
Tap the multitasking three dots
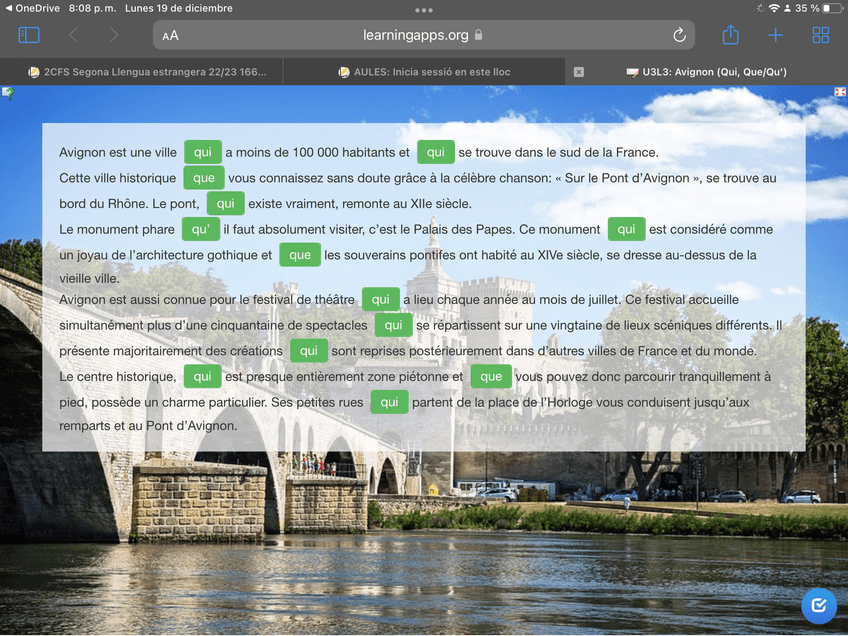click(x=423, y=10)
